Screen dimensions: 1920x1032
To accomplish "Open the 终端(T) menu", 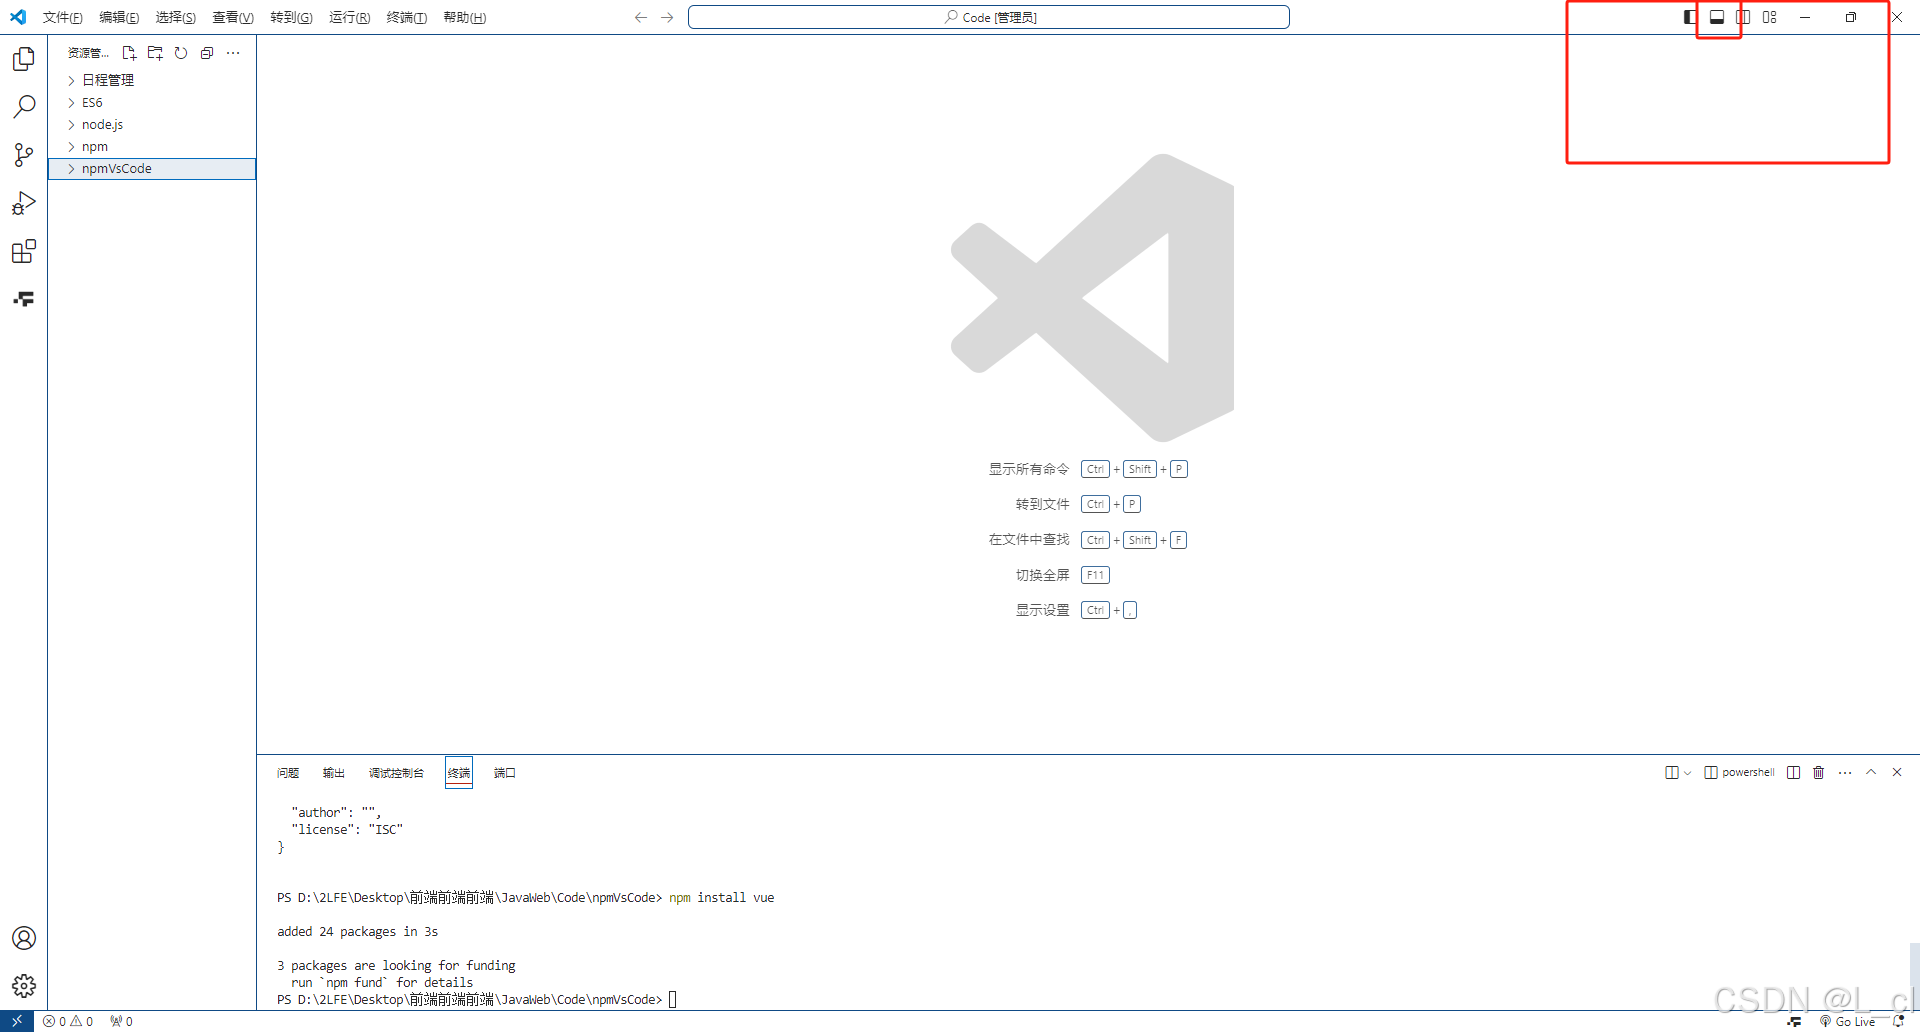I will click(406, 17).
